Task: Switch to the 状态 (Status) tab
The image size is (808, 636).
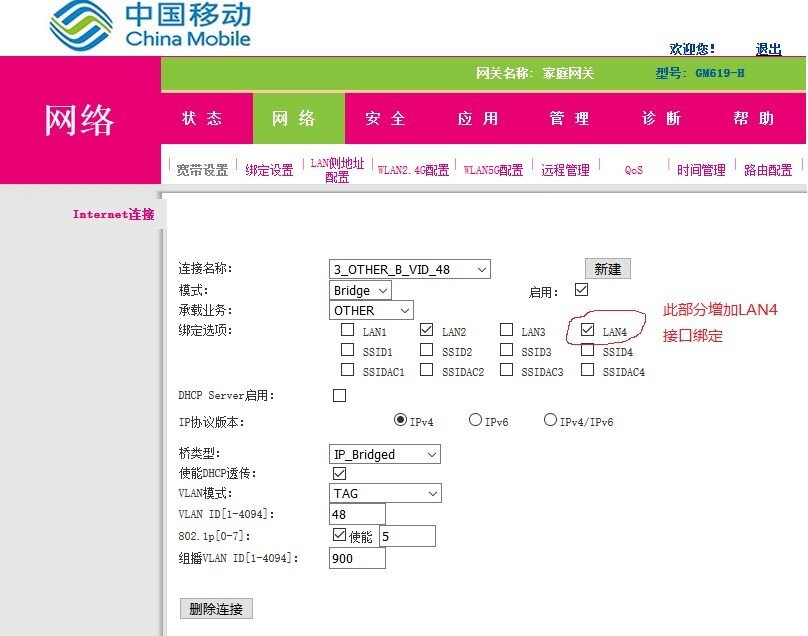Action: click(x=203, y=118)
